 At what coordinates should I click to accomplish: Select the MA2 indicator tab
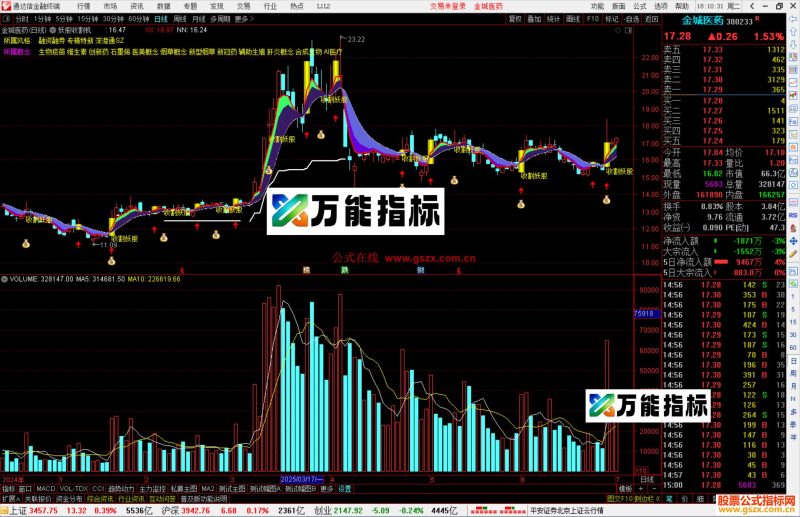tap(208, 488)
